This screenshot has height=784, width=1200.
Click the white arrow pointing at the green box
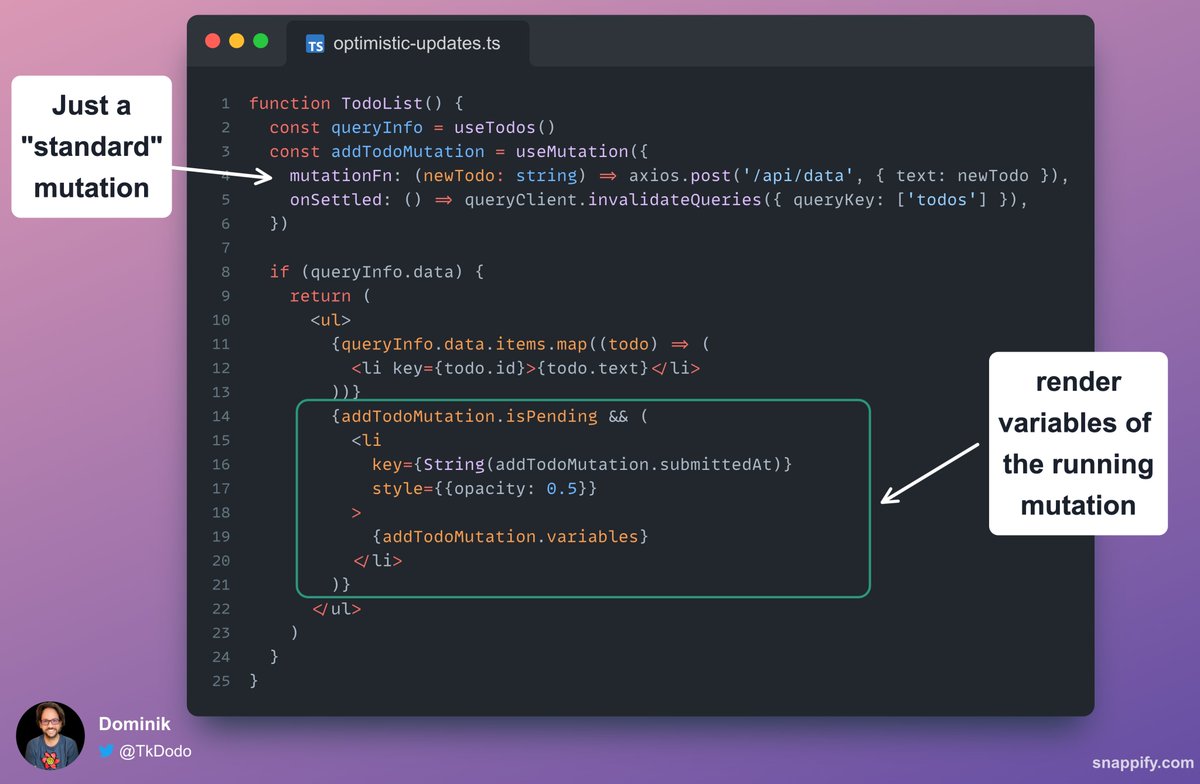pyautogui.click(x=929, y=472)
